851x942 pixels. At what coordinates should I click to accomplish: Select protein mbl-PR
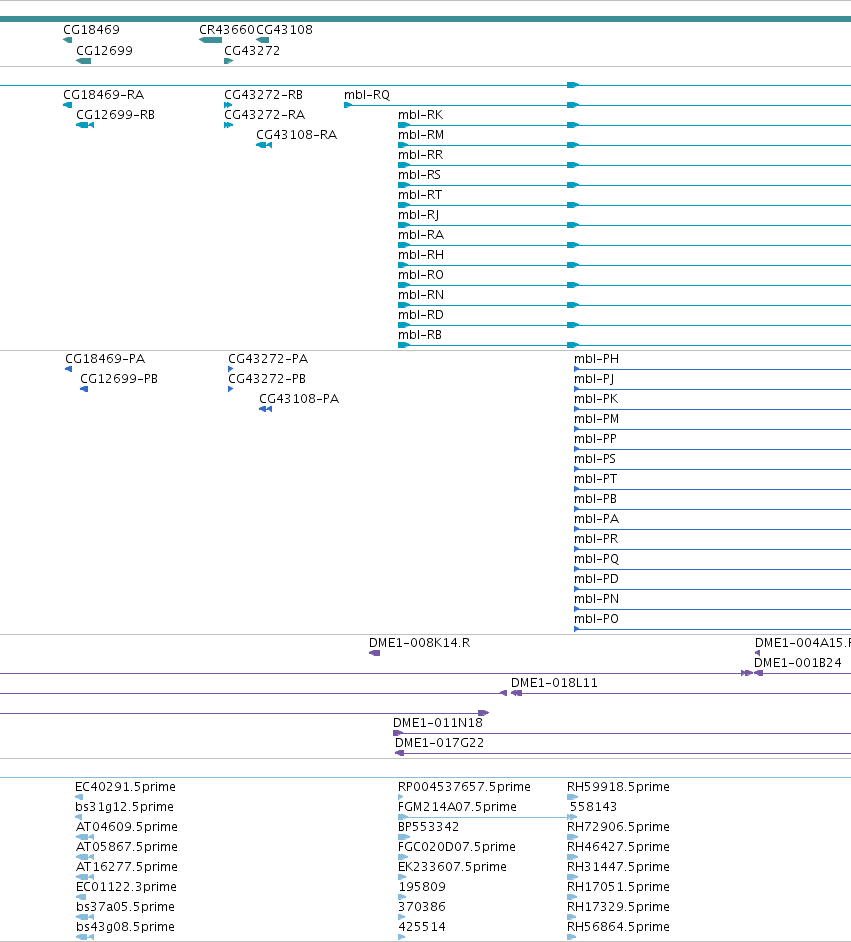(596, 539)
